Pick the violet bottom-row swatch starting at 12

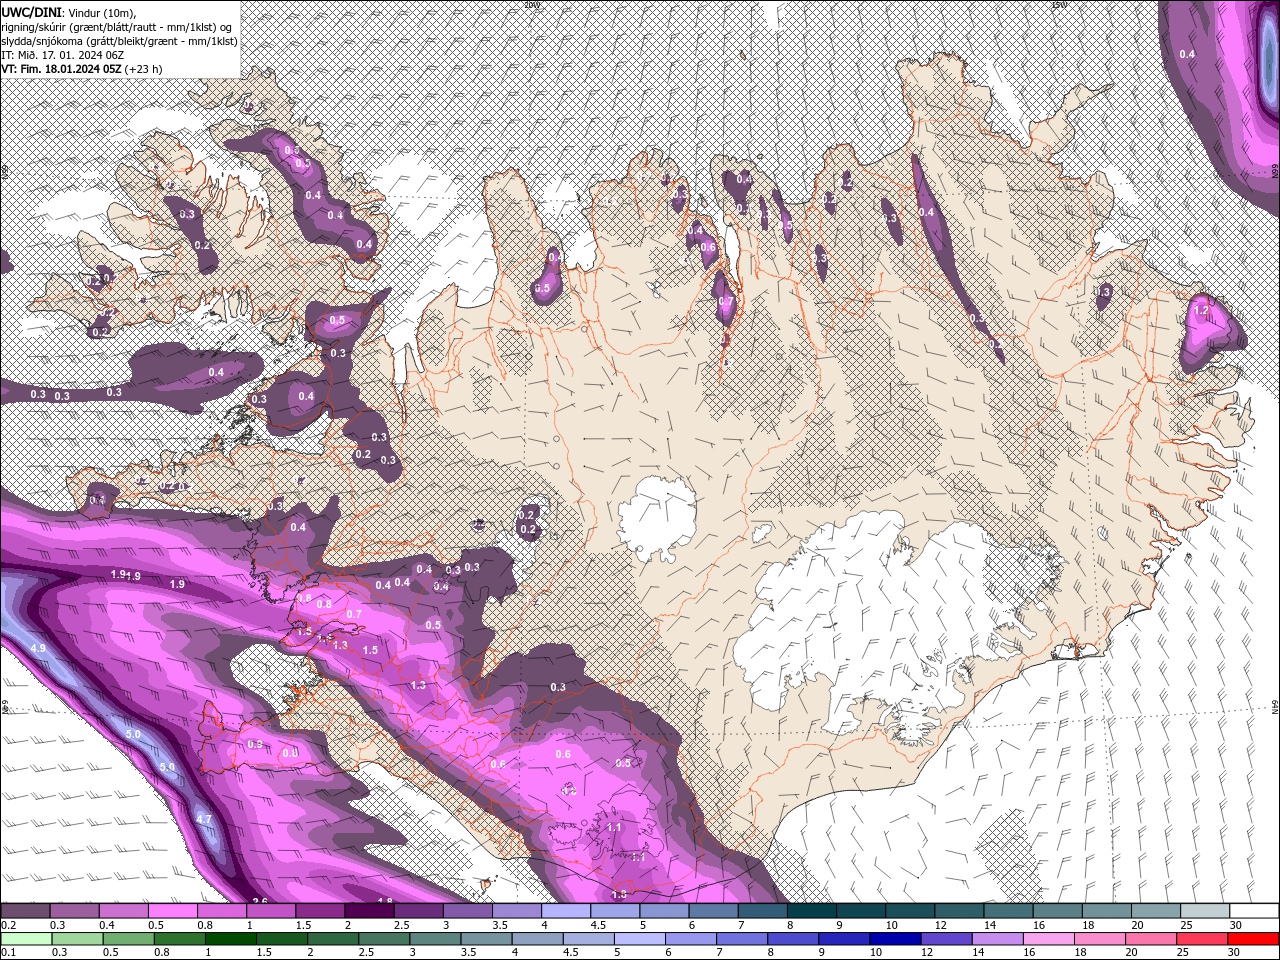coord(945,939)
